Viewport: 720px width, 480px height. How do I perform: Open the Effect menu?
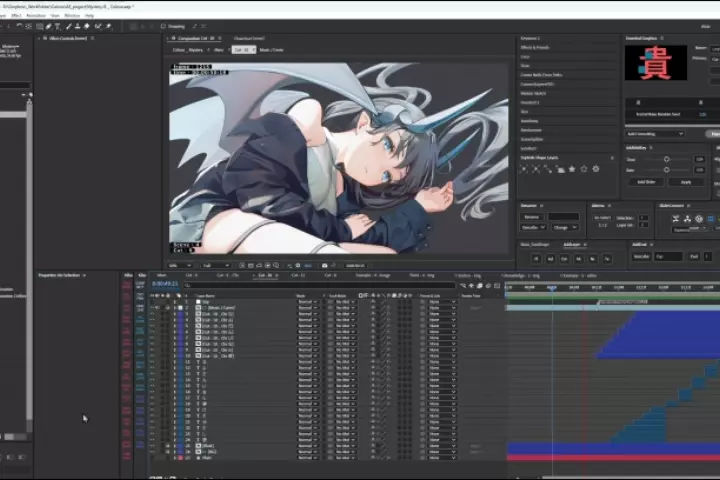[16, 16]
